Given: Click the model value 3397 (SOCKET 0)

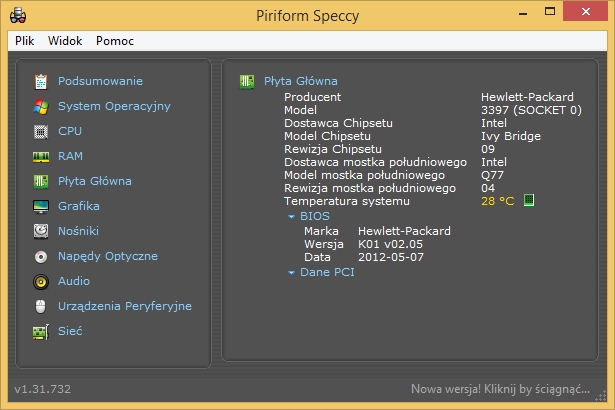Looking at the screenshot, I should 531,110.
